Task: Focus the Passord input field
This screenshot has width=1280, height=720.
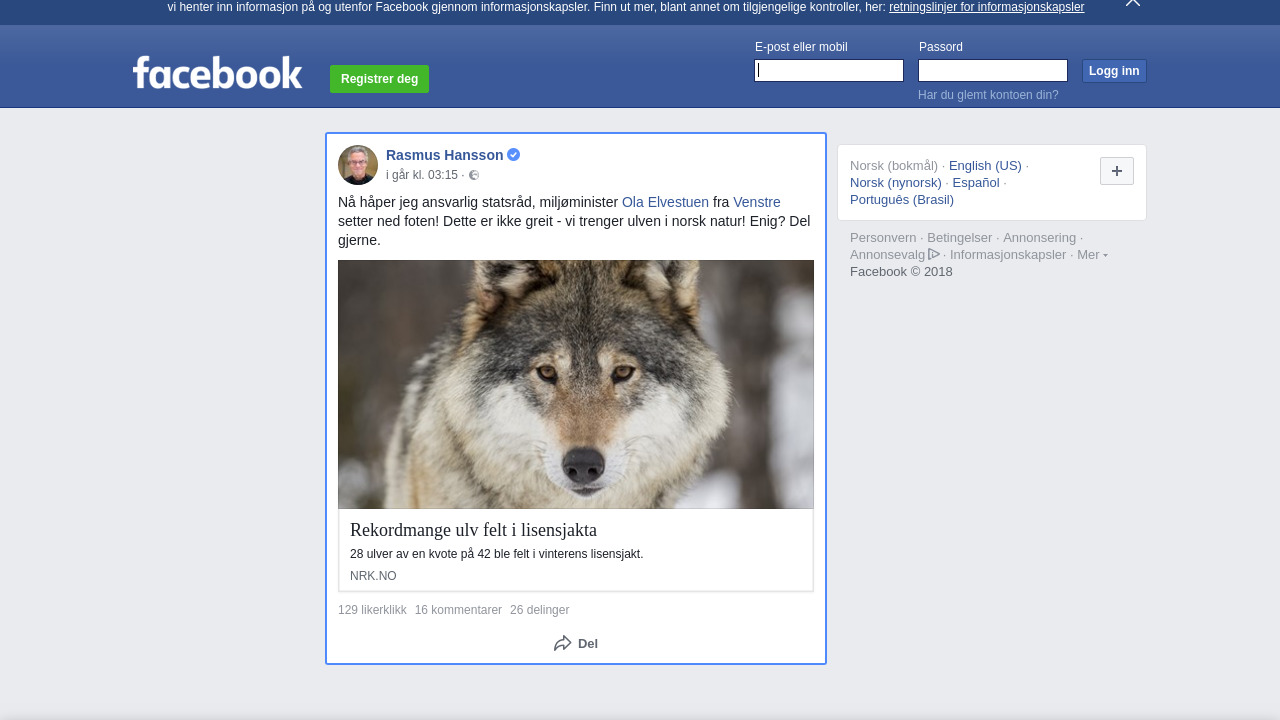Action: [x=993, y=70]
